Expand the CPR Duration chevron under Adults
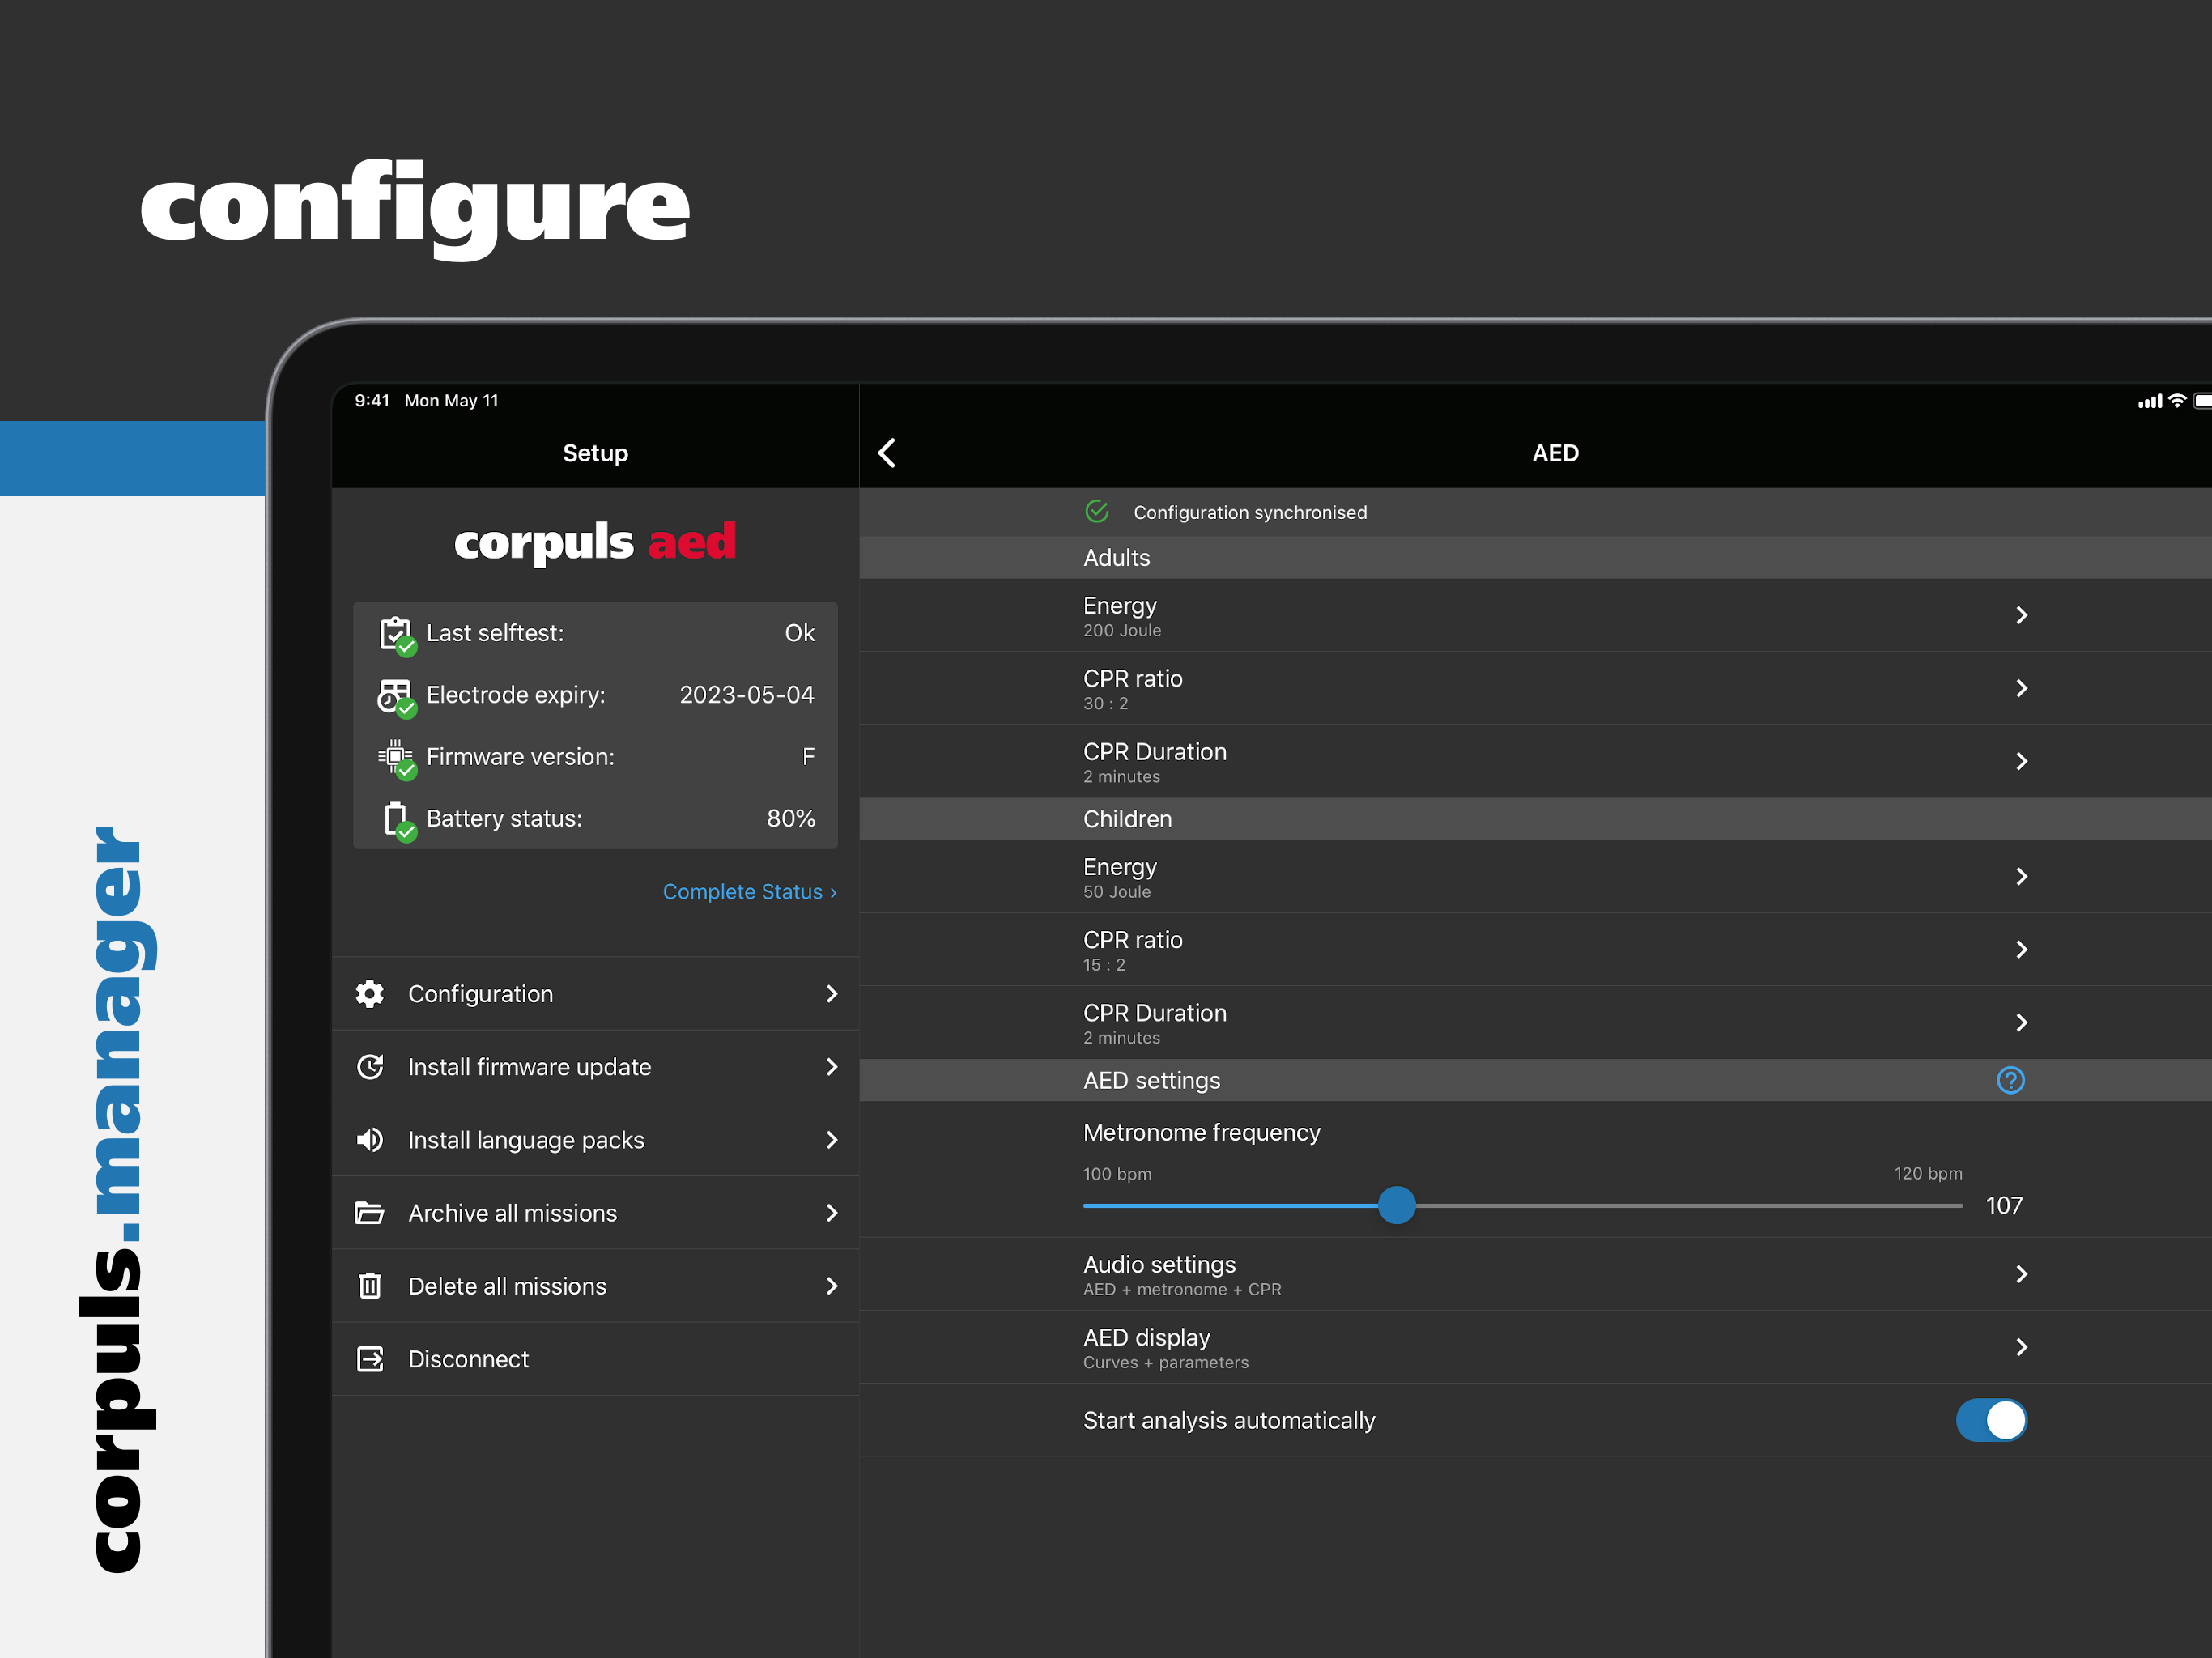 pos(2022,761)
